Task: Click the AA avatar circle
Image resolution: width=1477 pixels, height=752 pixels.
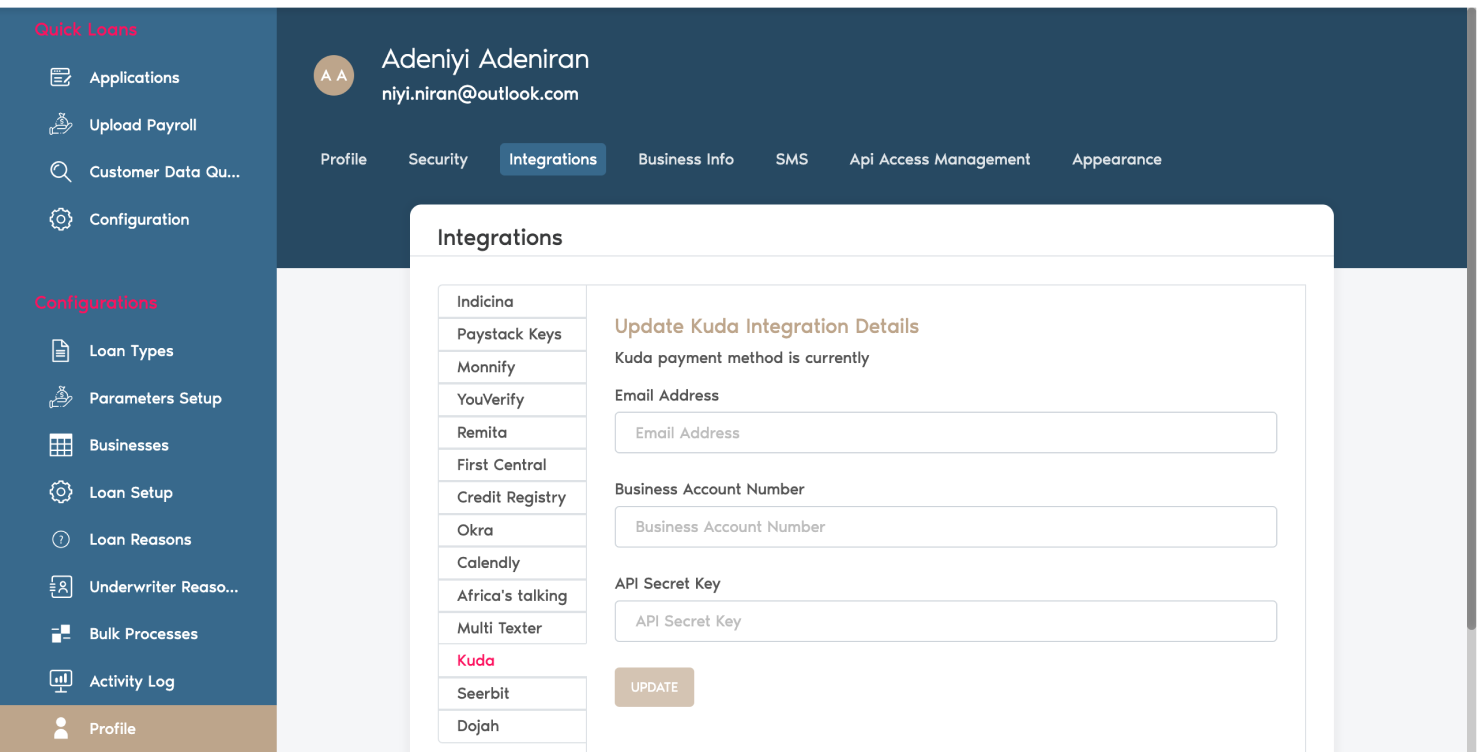Action: [x=333, y=75]
